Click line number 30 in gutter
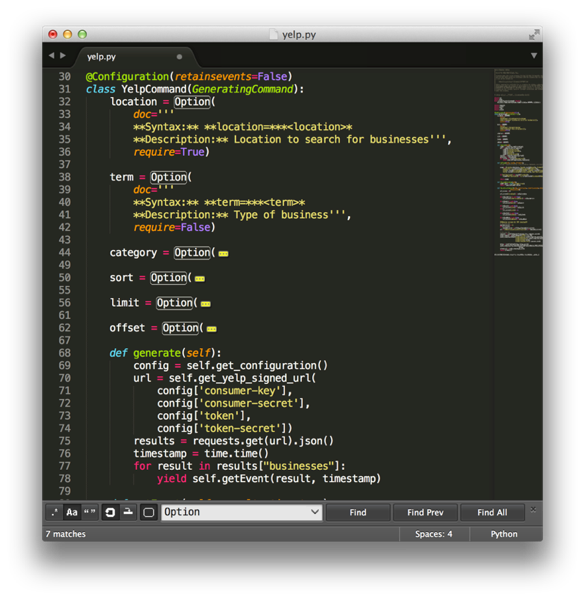585x600 pixels. 64,77
